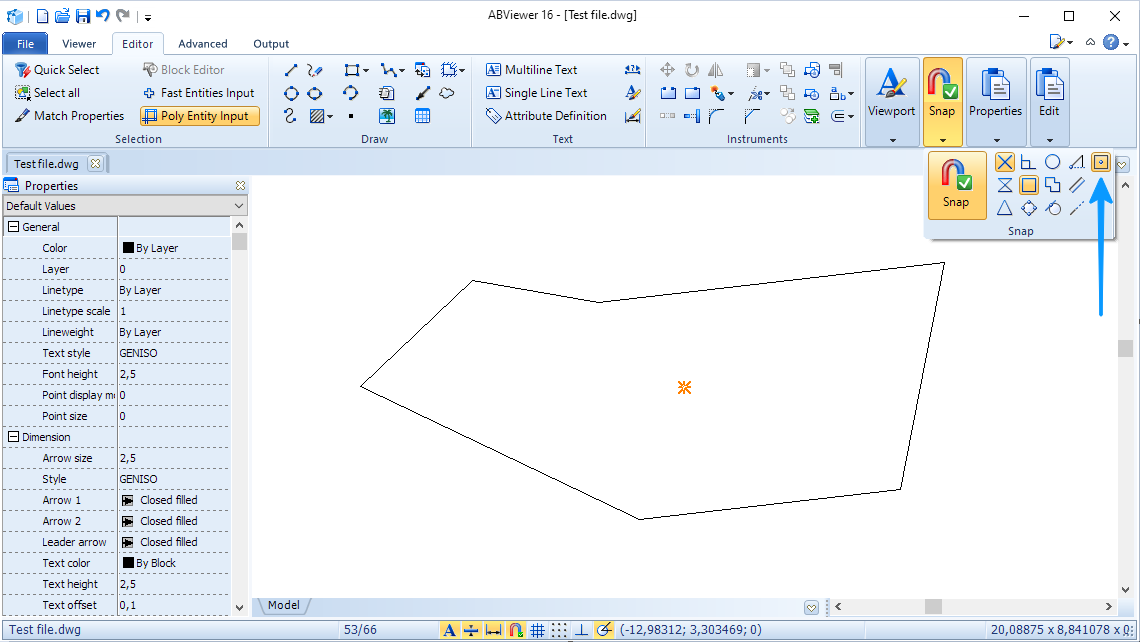Switch to the Viewer ribbon tab
This screenshot has width=1140, height=642.
(x=79, y=43)
